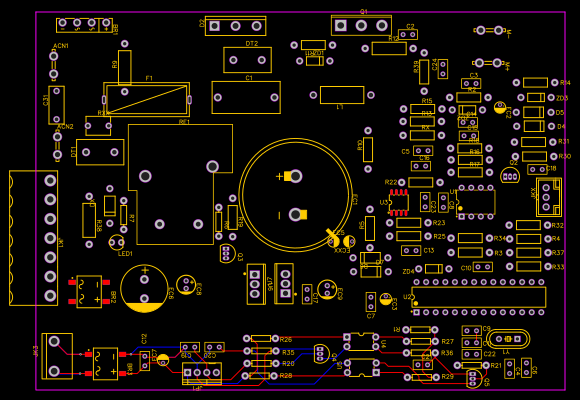580x400 pixels.
Task: Select the Q1 three-pin transistor footprint
Action: pyautogui.click(x=361, y=26)
